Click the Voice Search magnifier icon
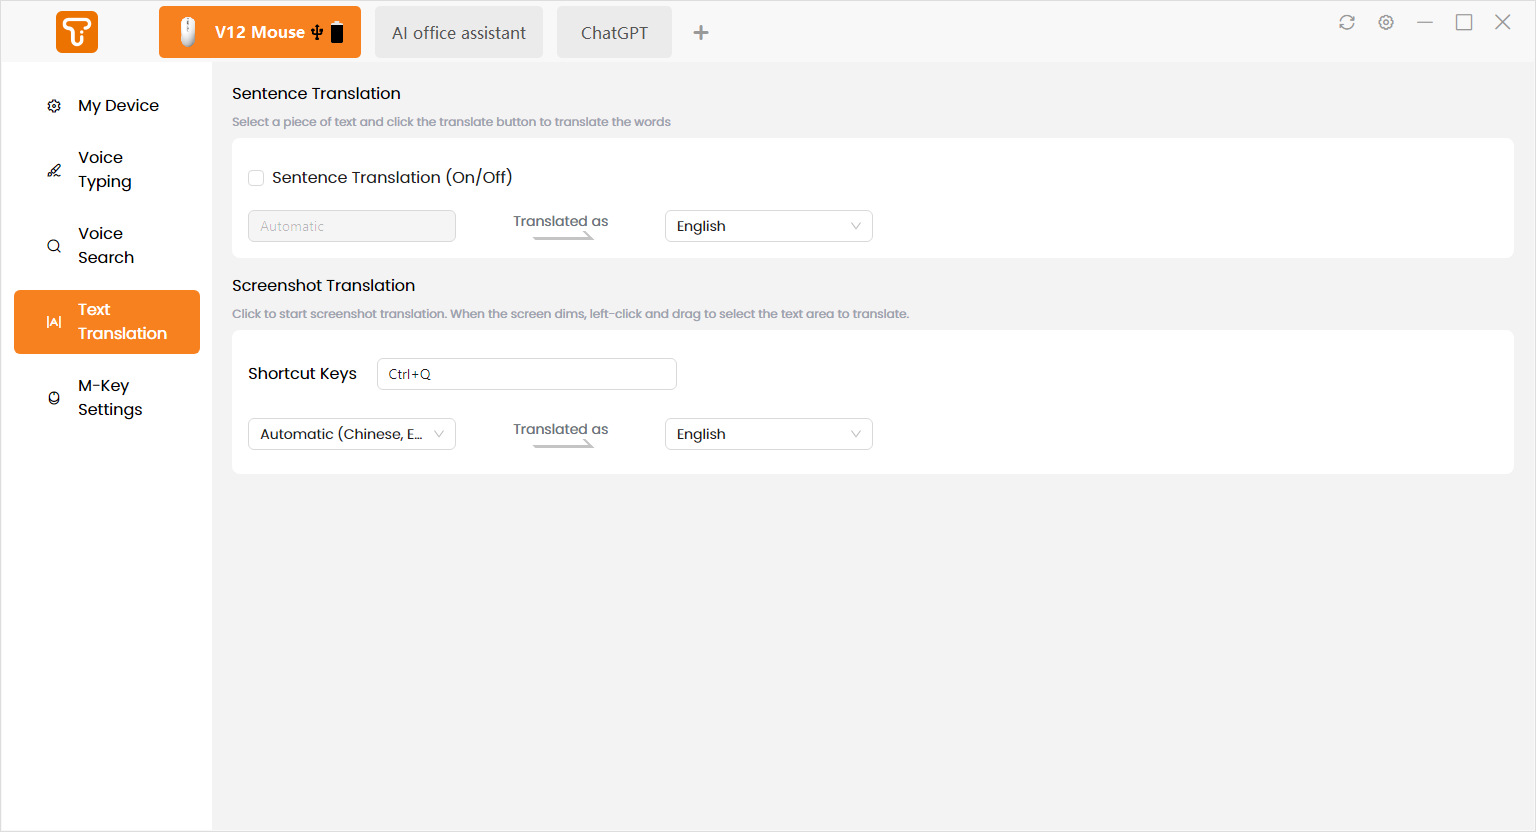This screenshot has height=832, width=1536. pyautogui.click(x=54, y=246)
